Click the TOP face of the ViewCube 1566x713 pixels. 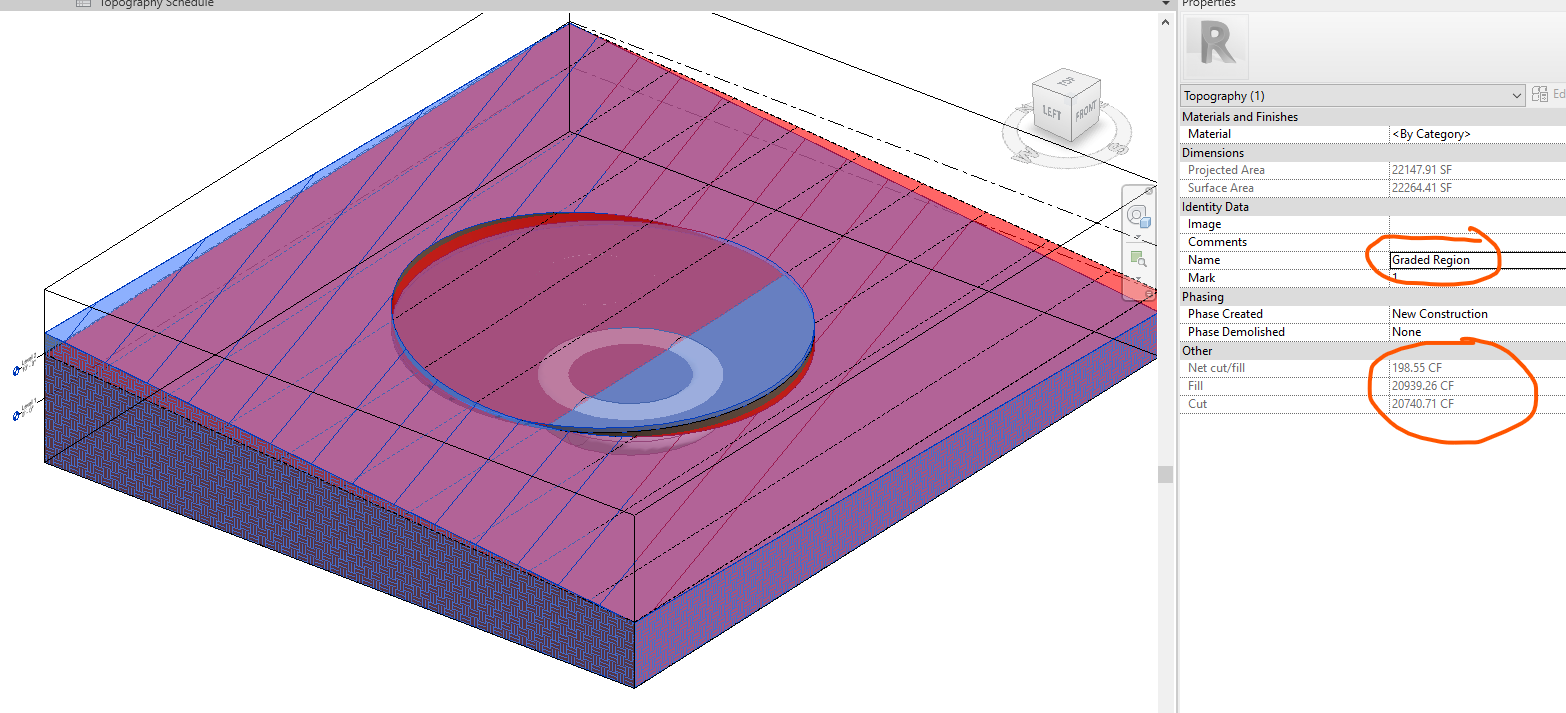pyautogui.click(x=1064, y=82)
